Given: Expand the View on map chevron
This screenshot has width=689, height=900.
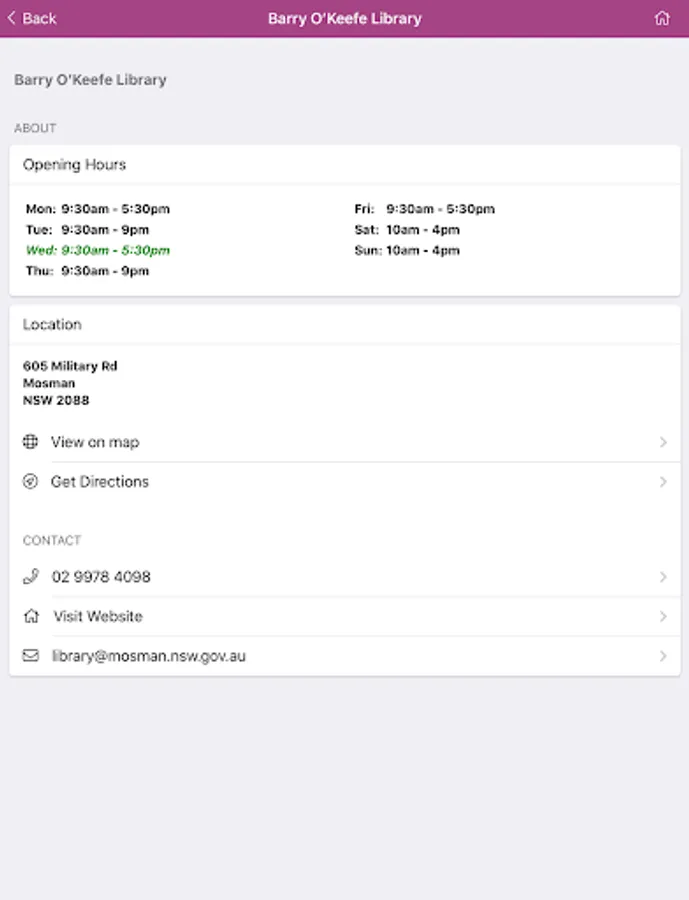Looking at the screenshot, I should point(663,442).
